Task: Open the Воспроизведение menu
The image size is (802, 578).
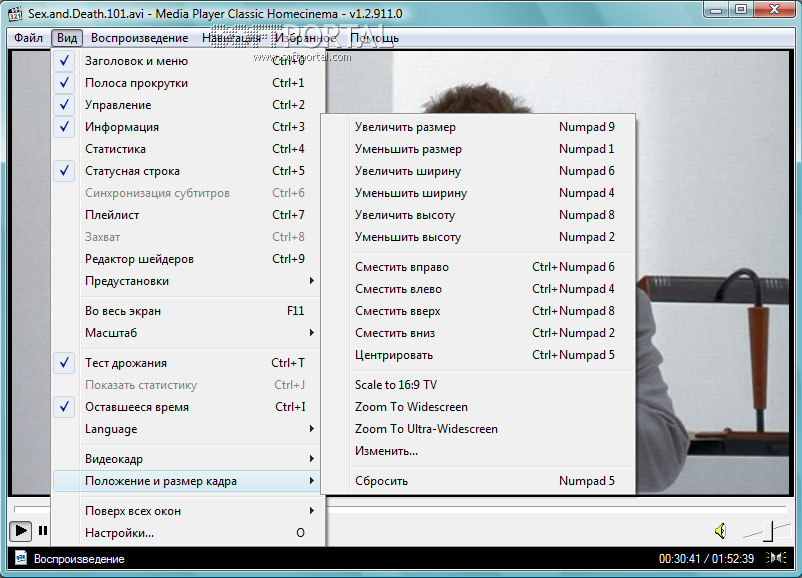Action: [x=139, y=38]
